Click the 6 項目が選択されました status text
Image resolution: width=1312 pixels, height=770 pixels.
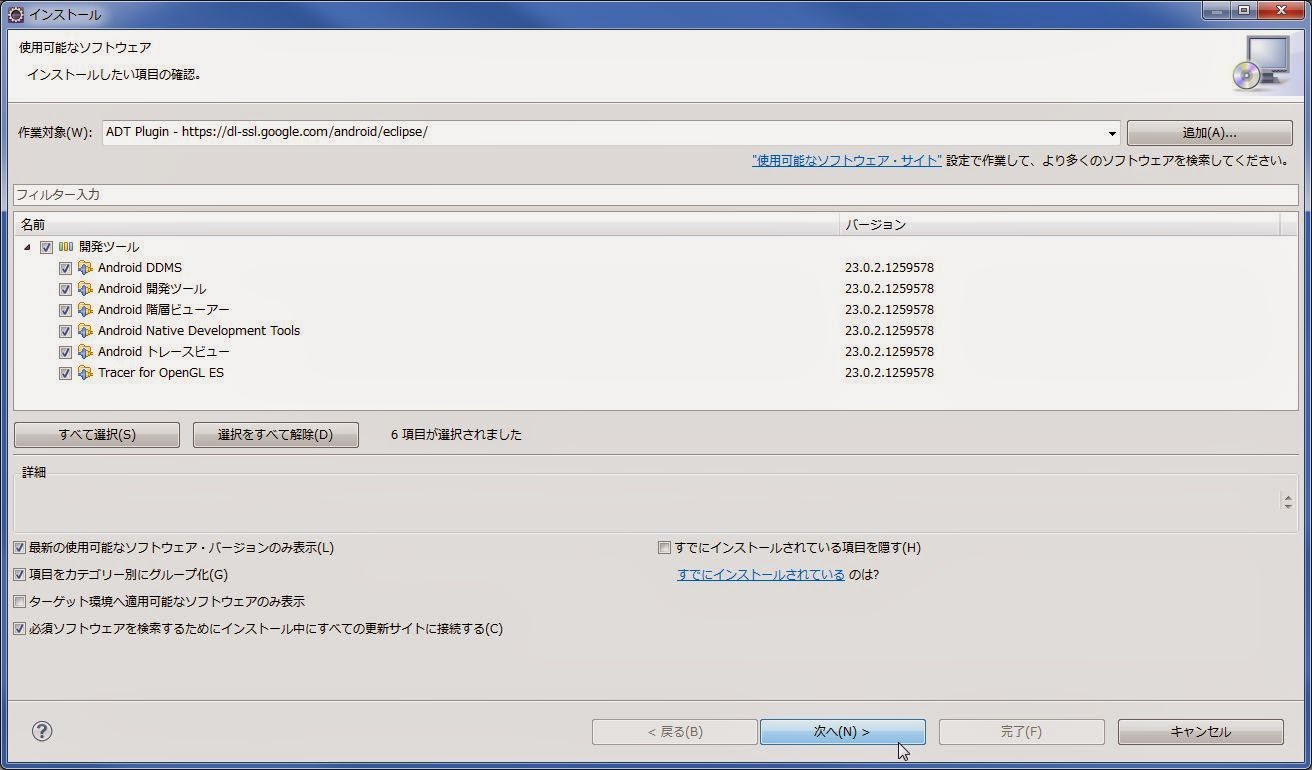click(x=456, y=435)
